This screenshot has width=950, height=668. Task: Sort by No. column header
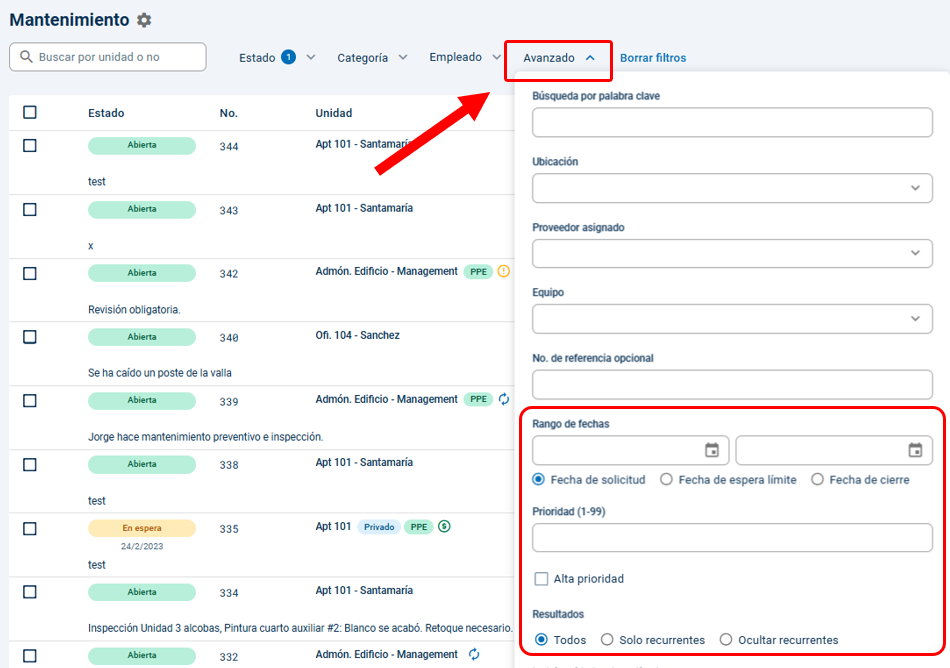228,113
